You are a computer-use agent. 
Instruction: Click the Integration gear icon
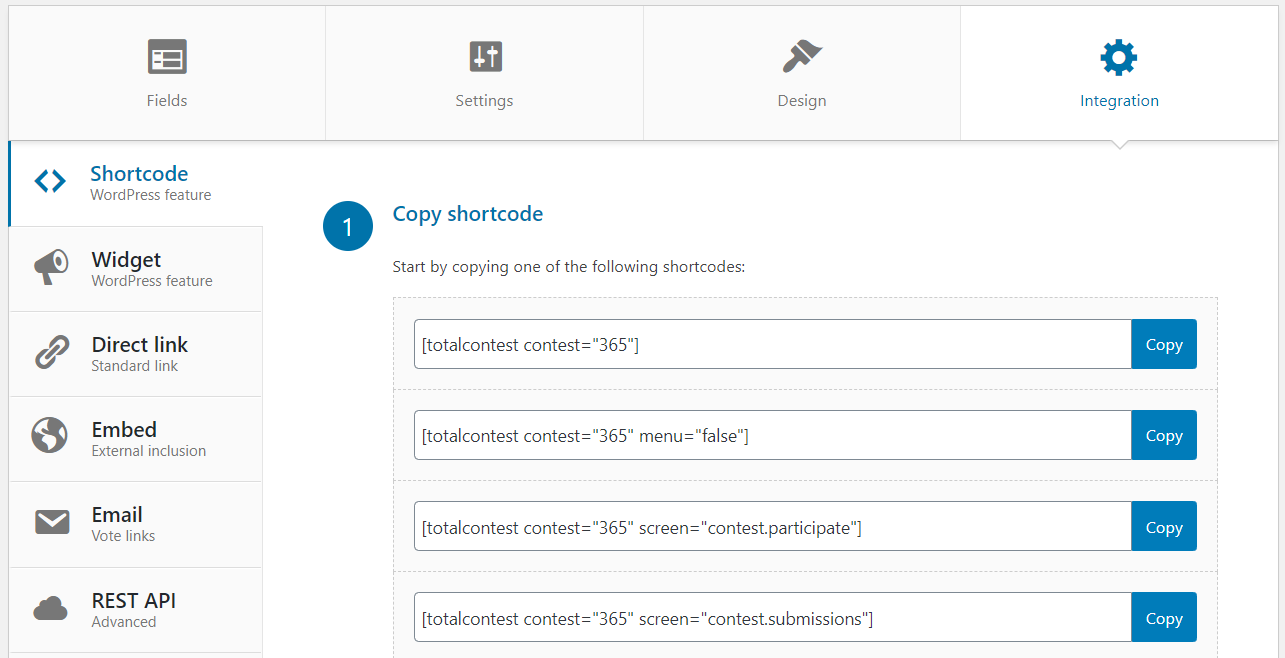[1119, 57]
